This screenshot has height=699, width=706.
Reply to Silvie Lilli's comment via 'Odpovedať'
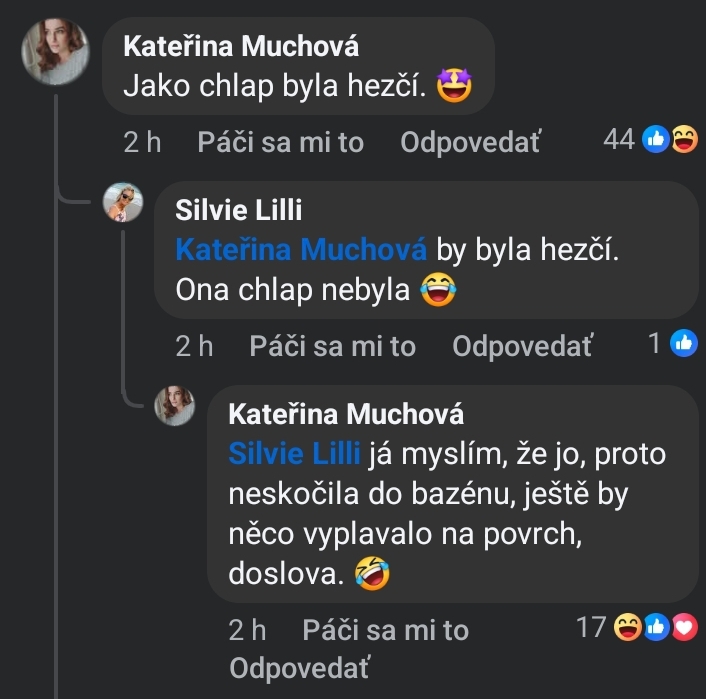[x=522, y=346]
